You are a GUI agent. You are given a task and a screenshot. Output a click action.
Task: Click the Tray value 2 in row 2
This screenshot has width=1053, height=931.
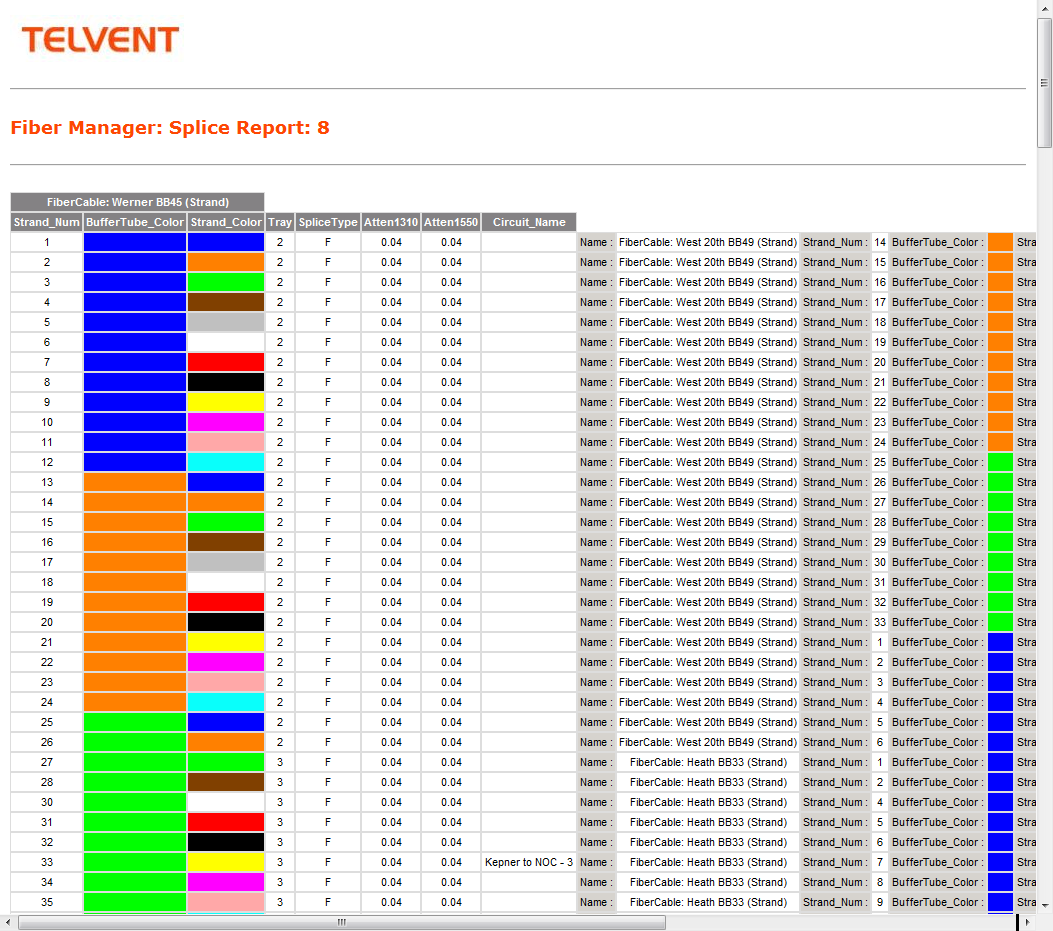pyautogui.click(x=279, y=262)
